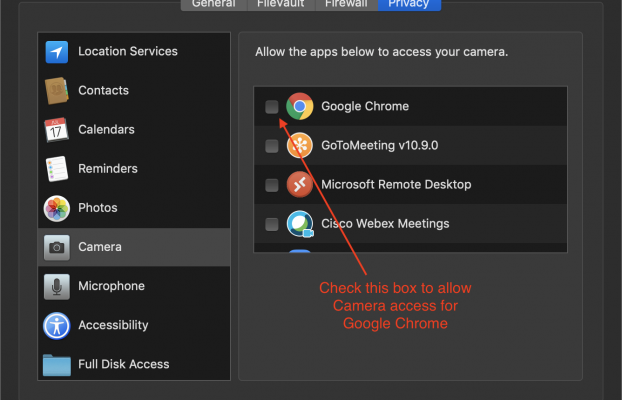Switch to the General tab
Viewport: 622px width, 400px height.
pyautogui.click(x=213, y=4)
